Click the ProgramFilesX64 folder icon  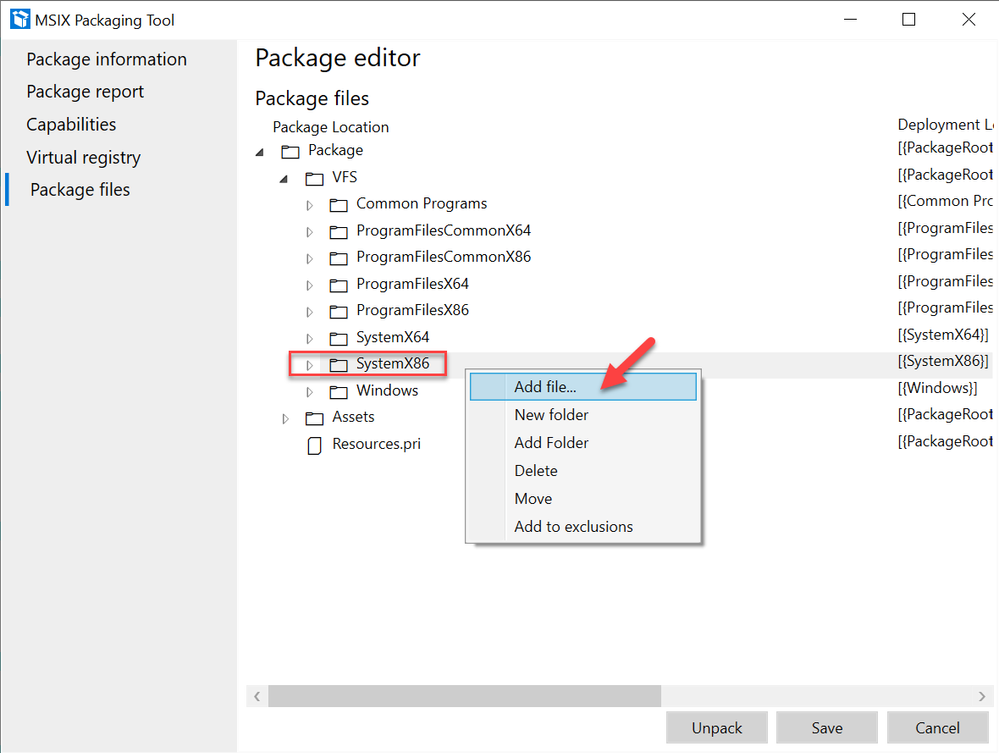pyautogui.click(x=338, y=285)
